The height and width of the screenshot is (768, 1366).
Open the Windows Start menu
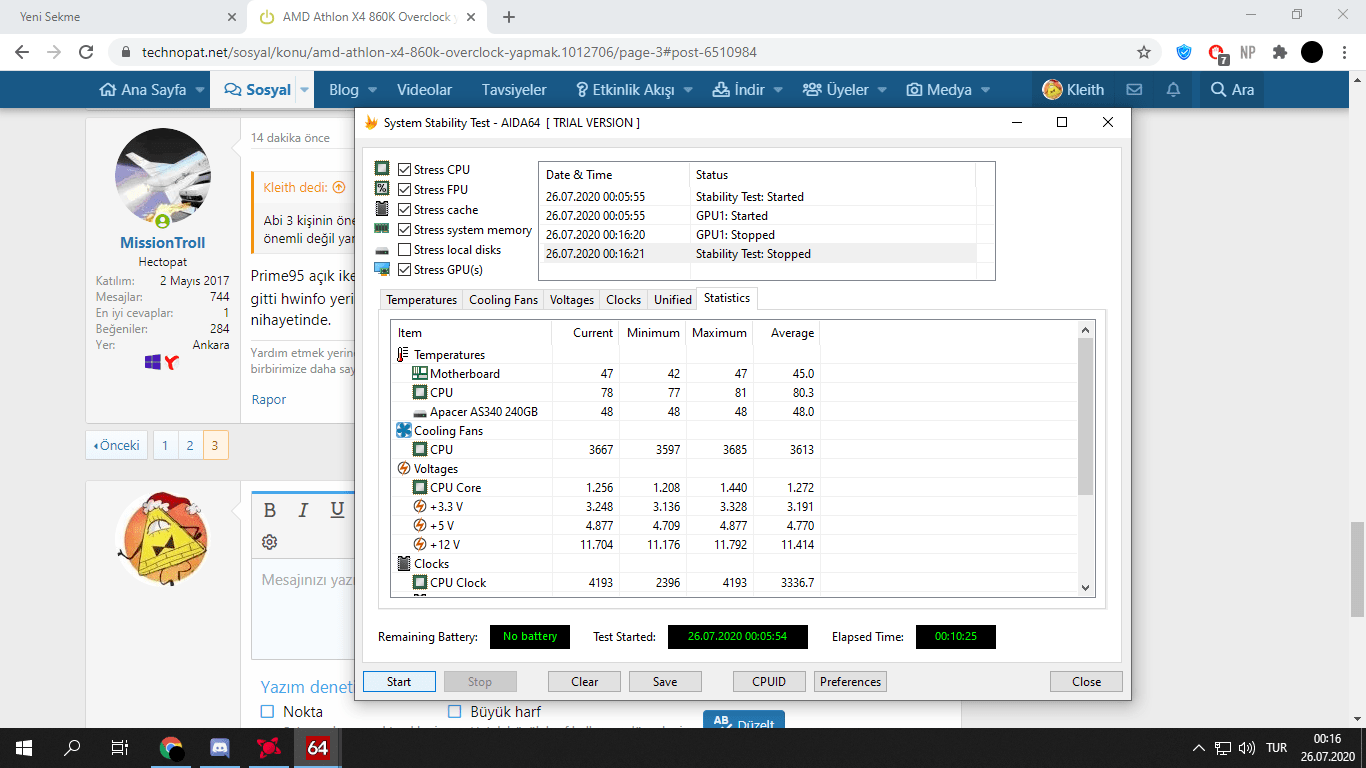[24, 747]
